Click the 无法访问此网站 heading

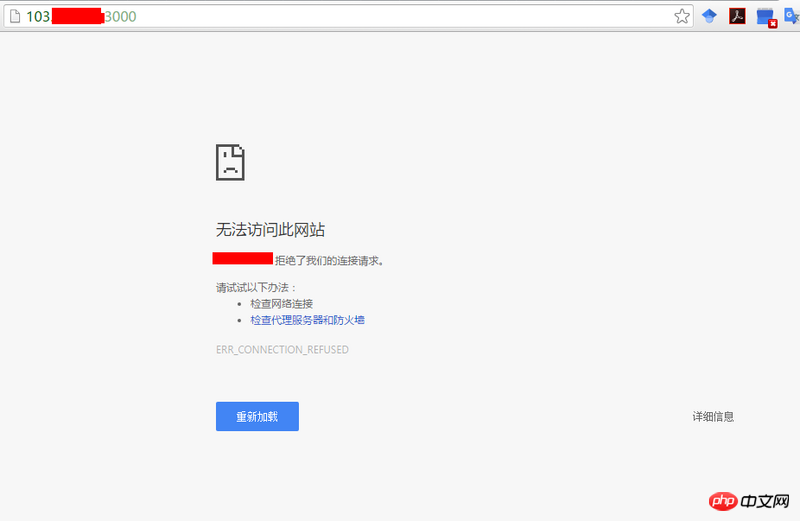click(270, 230)
